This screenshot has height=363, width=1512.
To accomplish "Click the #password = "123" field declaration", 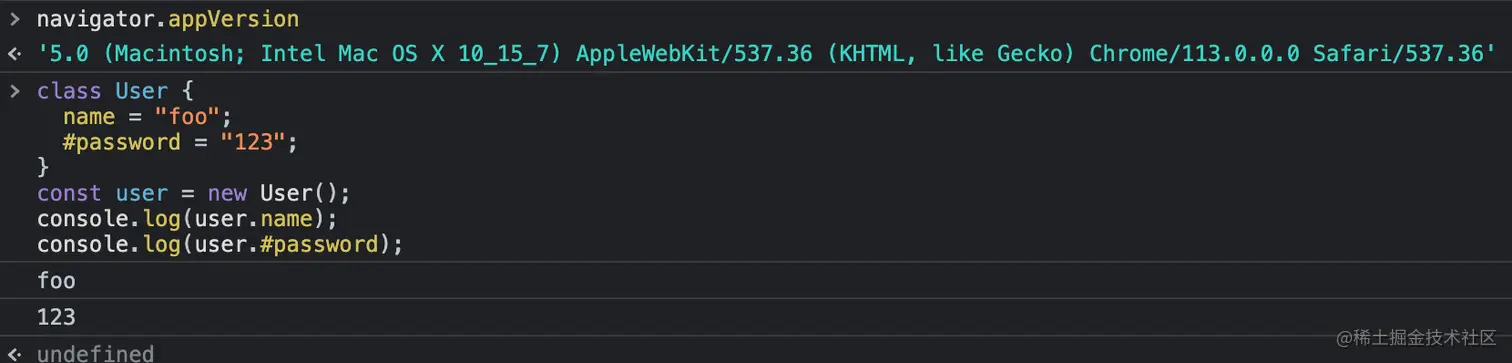I will pos(181,142).
